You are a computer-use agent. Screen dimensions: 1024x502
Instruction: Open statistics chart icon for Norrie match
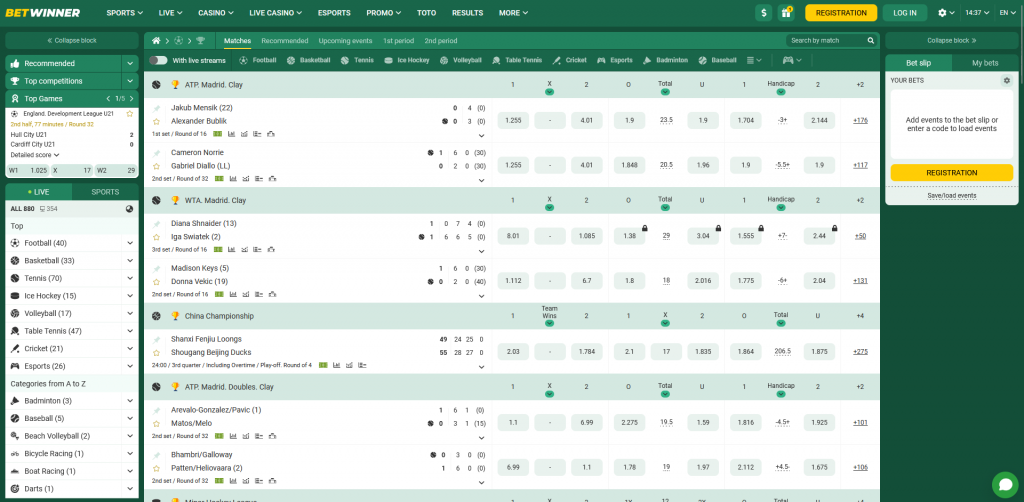[x=231, y=178]
